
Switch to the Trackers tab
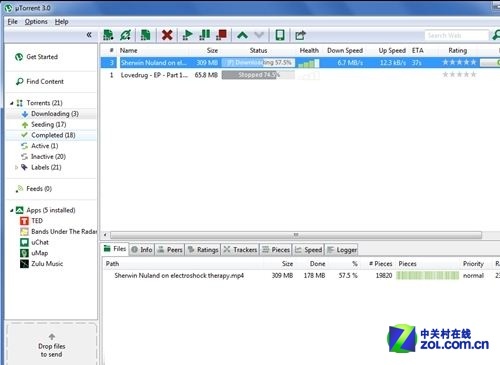click(x=240, y=249)
